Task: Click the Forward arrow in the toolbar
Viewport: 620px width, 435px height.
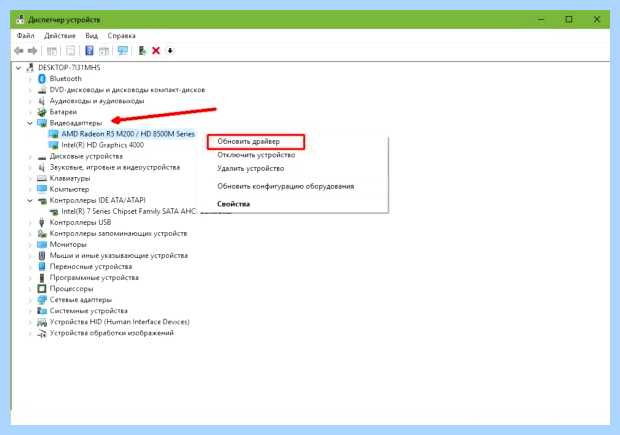Action: tap(33, 51)
